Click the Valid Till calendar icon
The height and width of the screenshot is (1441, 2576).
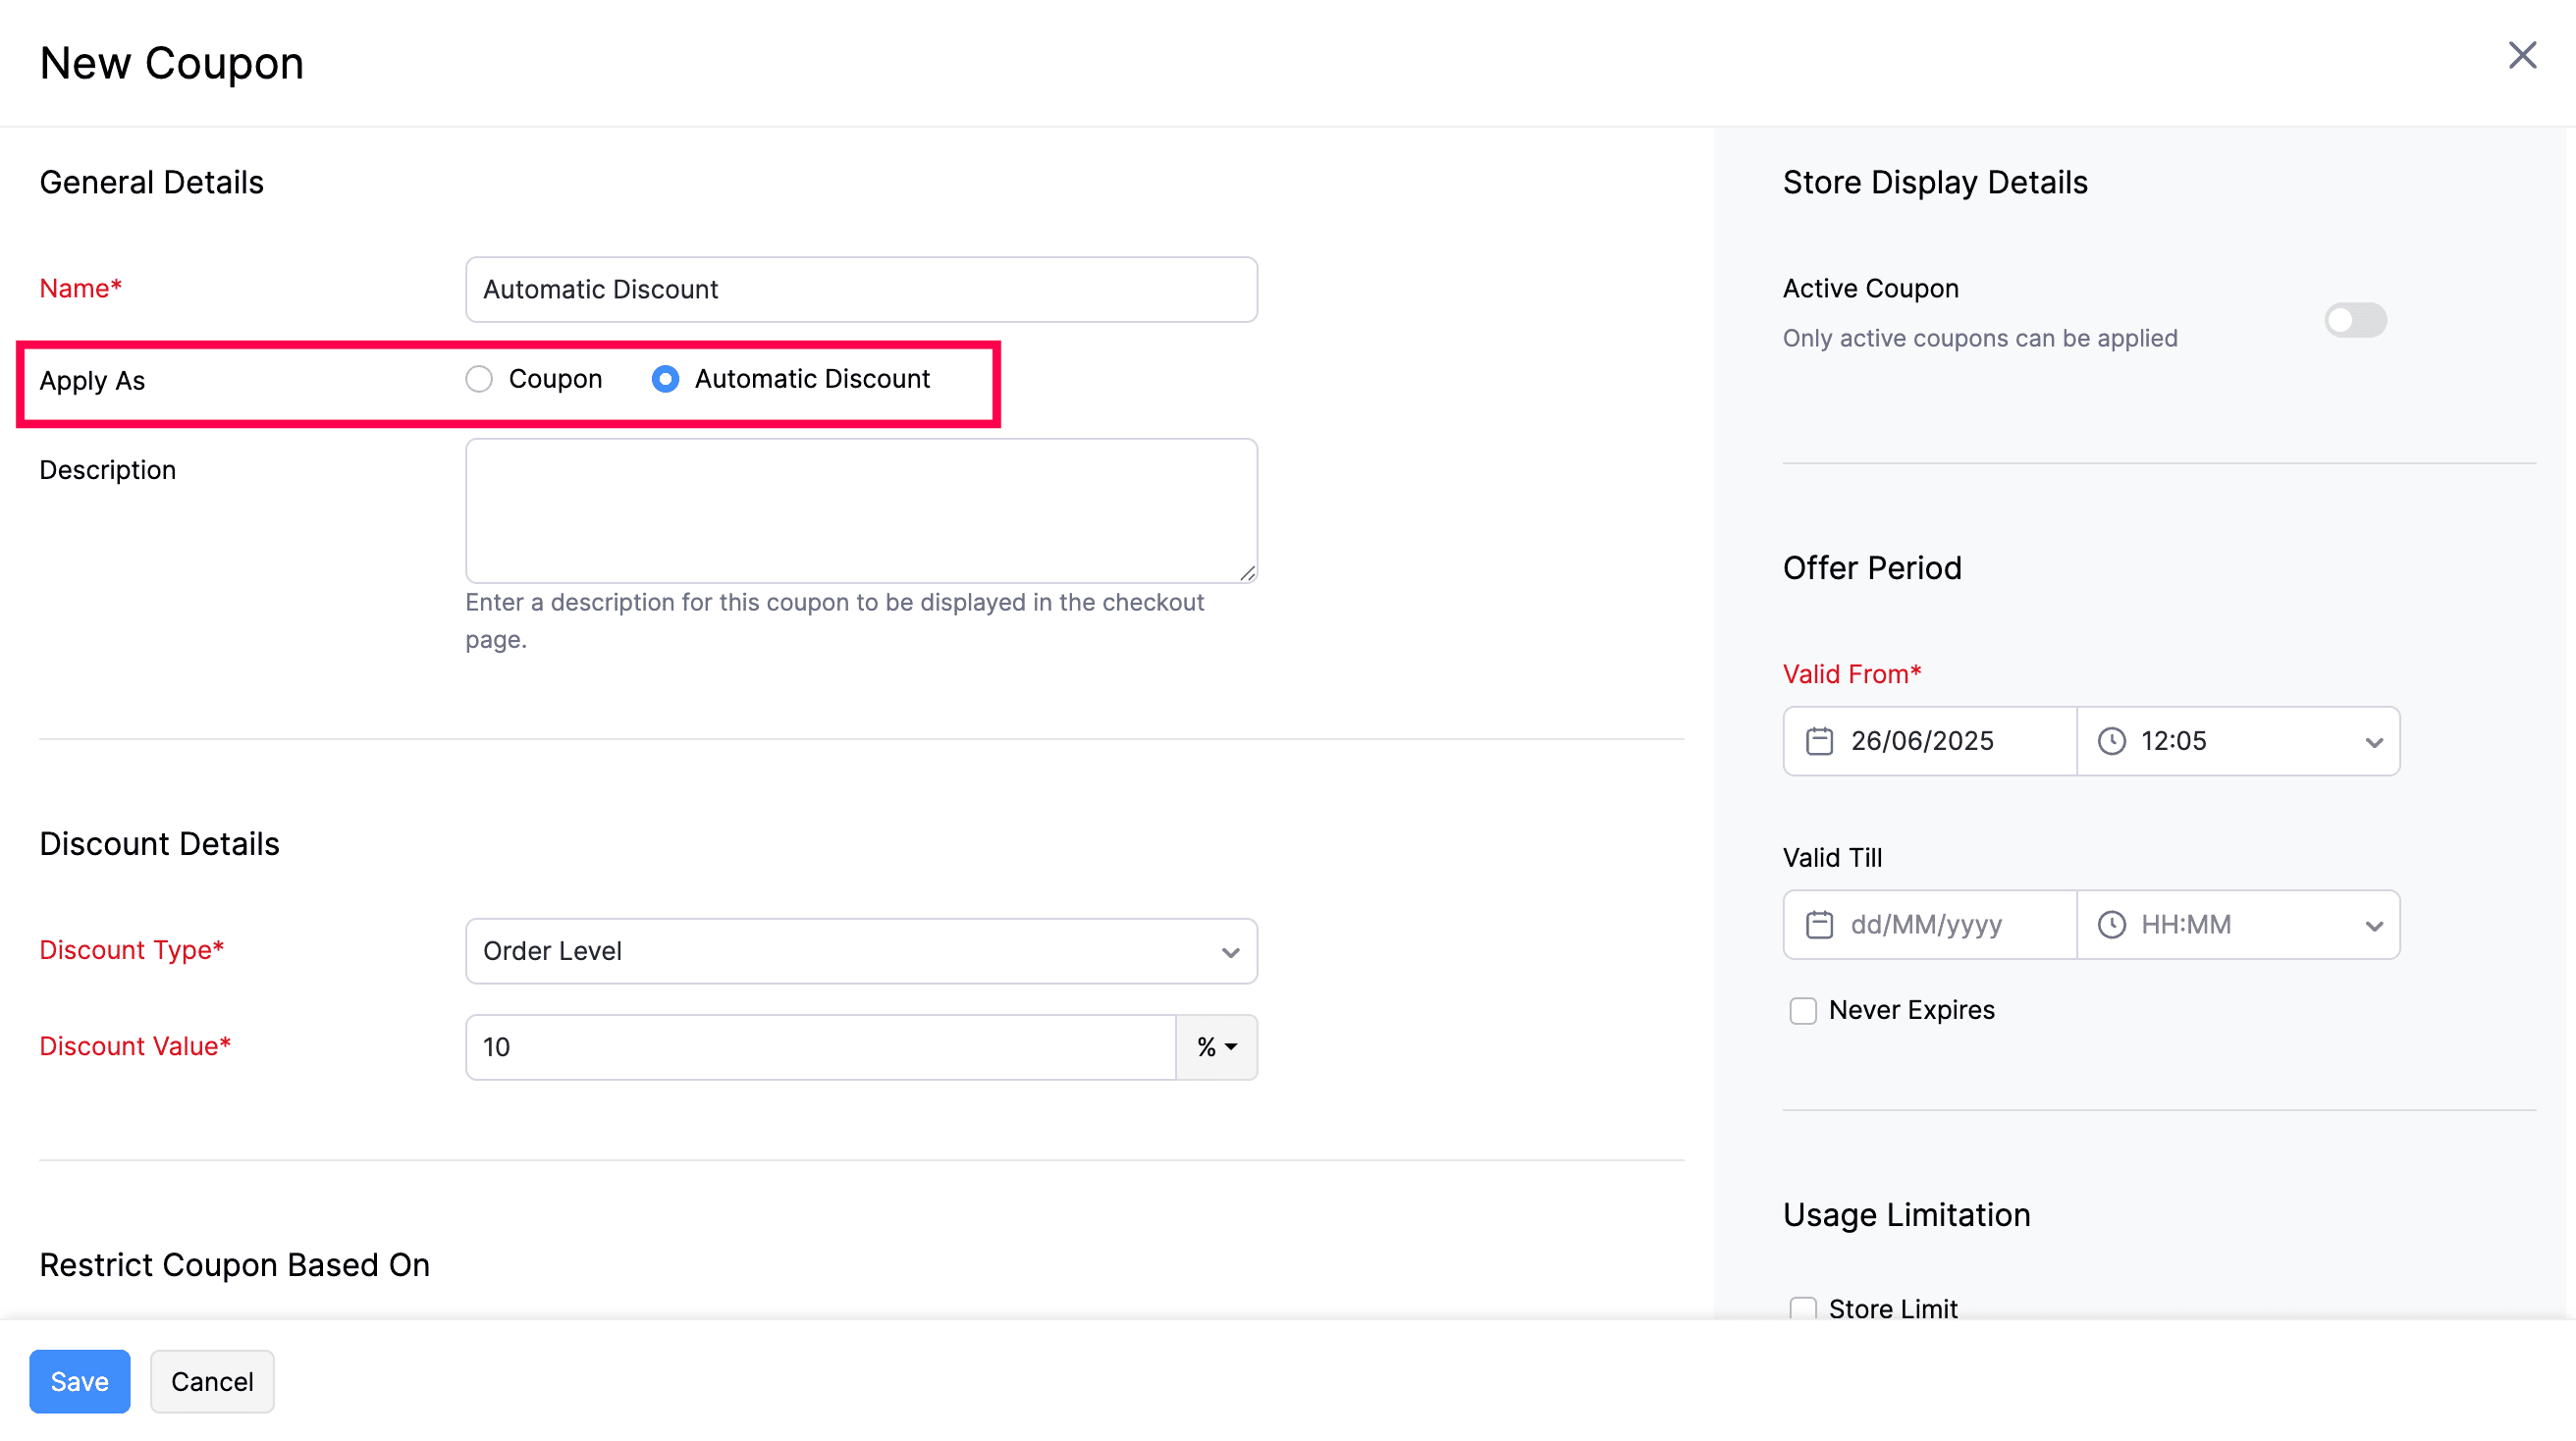point(1819,925)
